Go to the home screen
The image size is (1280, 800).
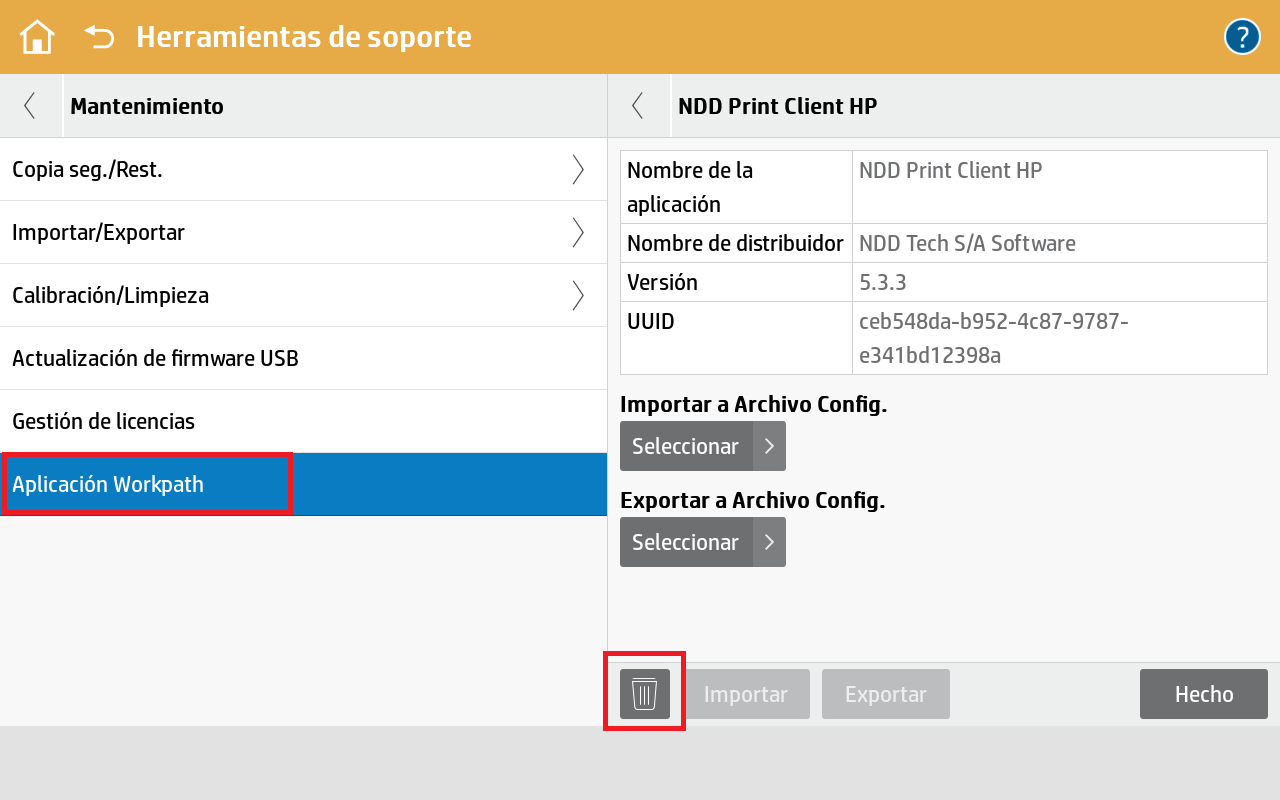[37, 37]
